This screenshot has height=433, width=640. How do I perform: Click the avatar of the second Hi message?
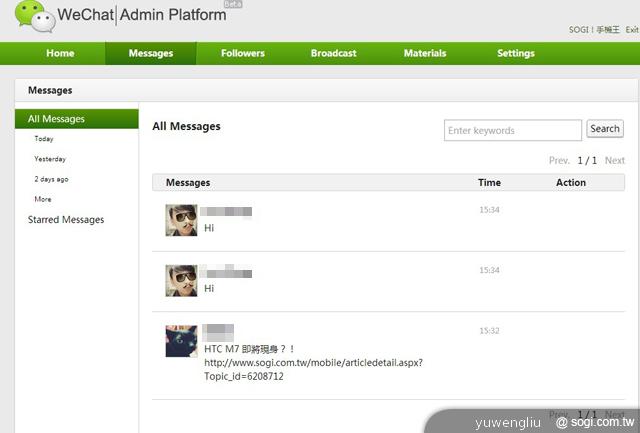(181, 281)
